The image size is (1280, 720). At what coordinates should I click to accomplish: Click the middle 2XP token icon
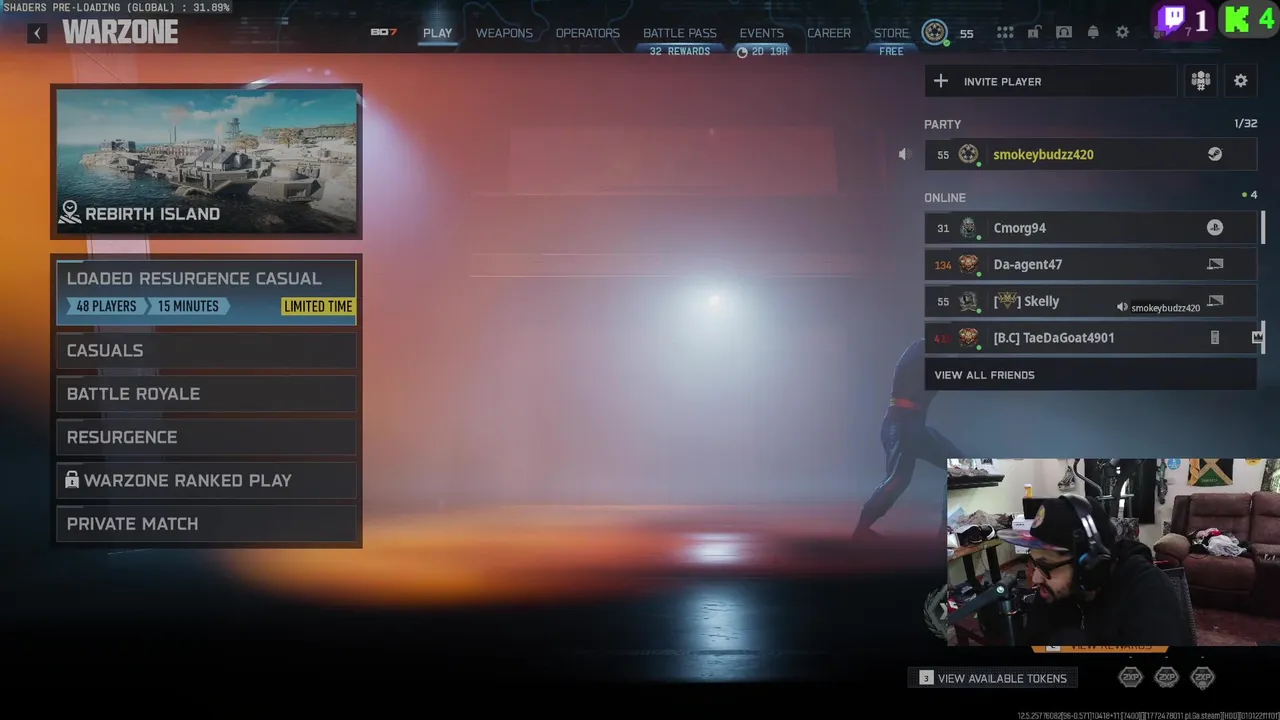(1166, 678)
